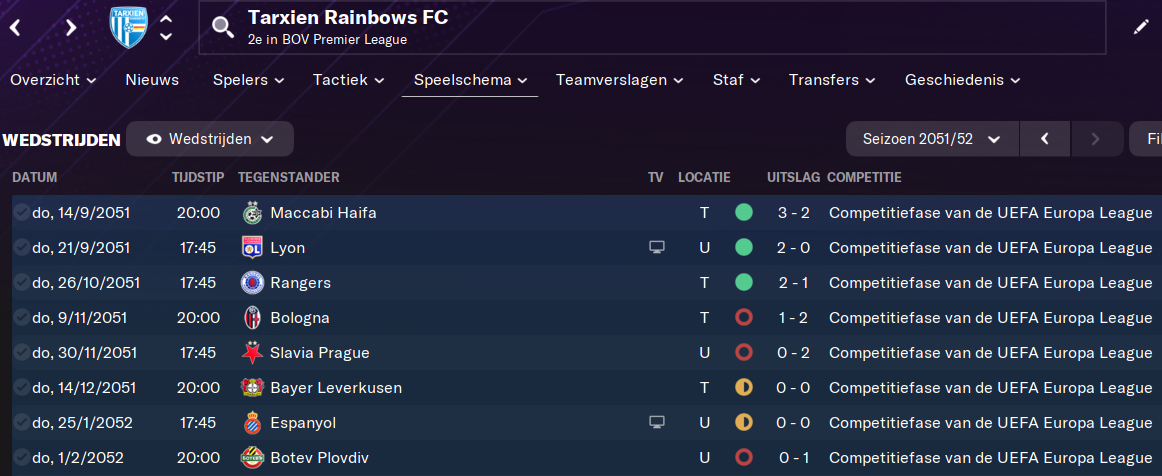Click the Slavia Prague star badge
Screen dimensions: 1162x476
[252, 353]
